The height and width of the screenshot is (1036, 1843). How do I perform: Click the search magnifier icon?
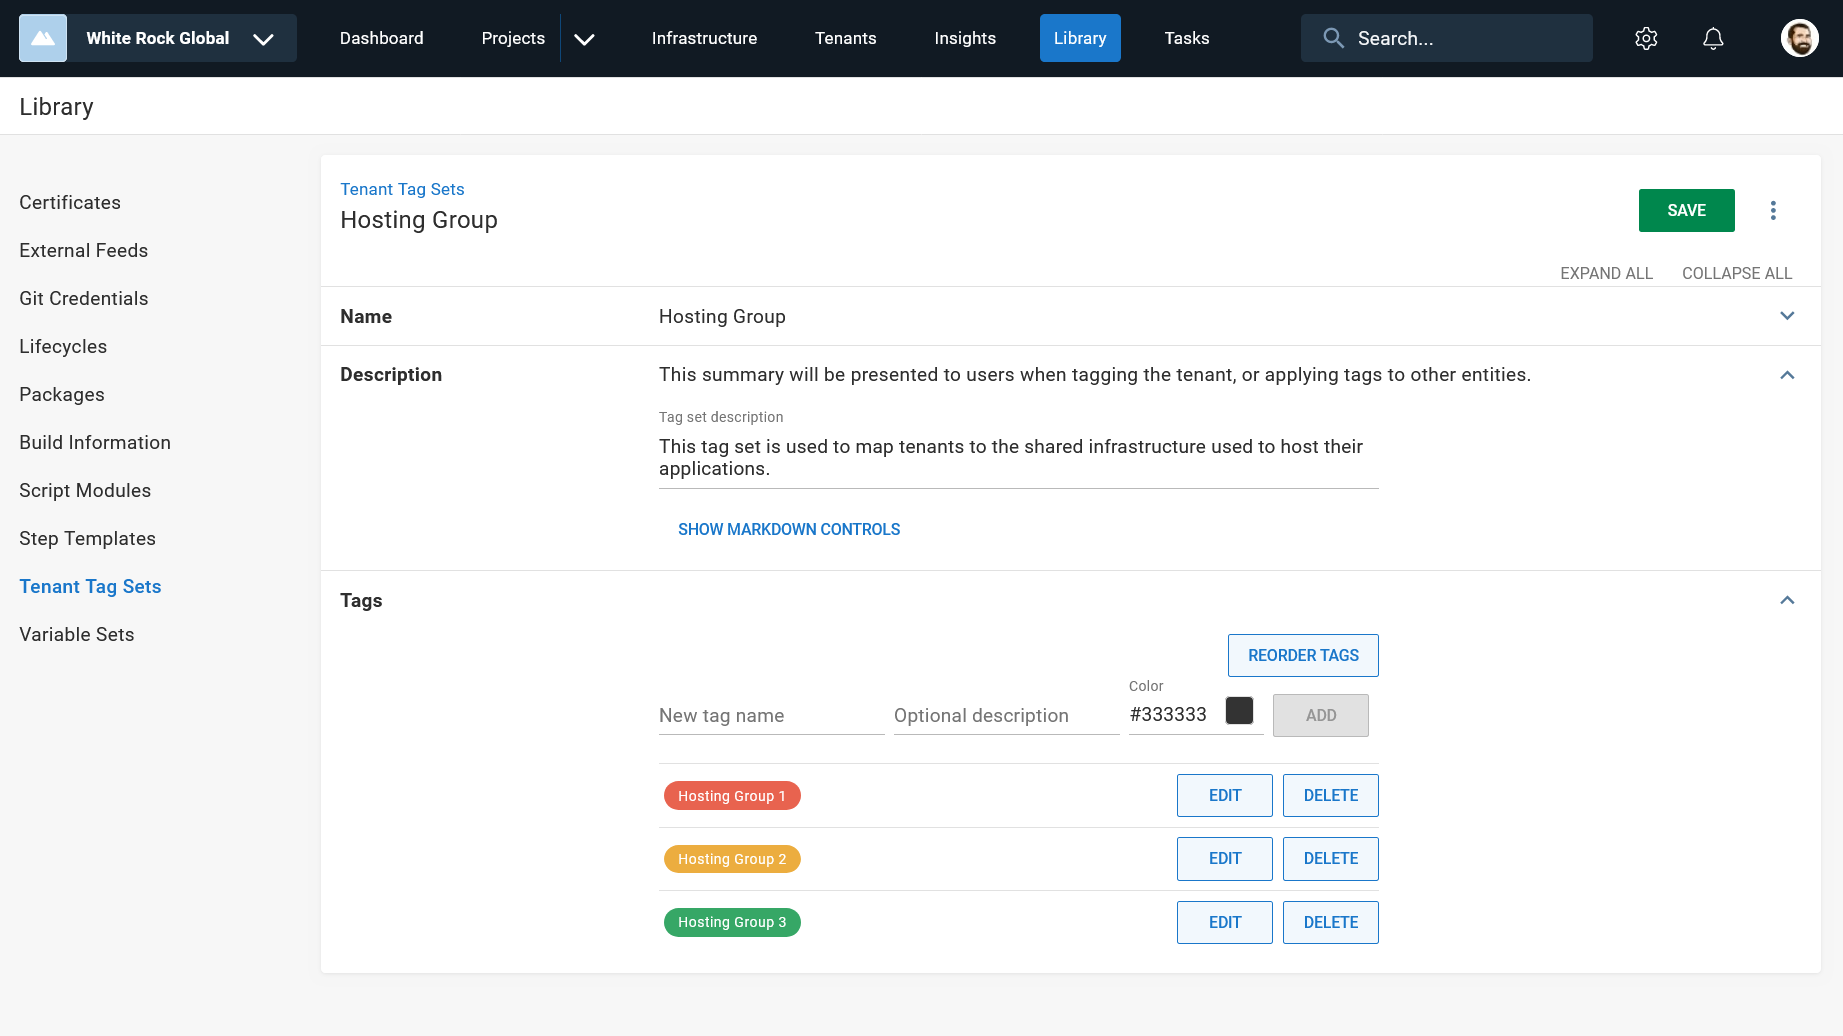point(1333,38)
